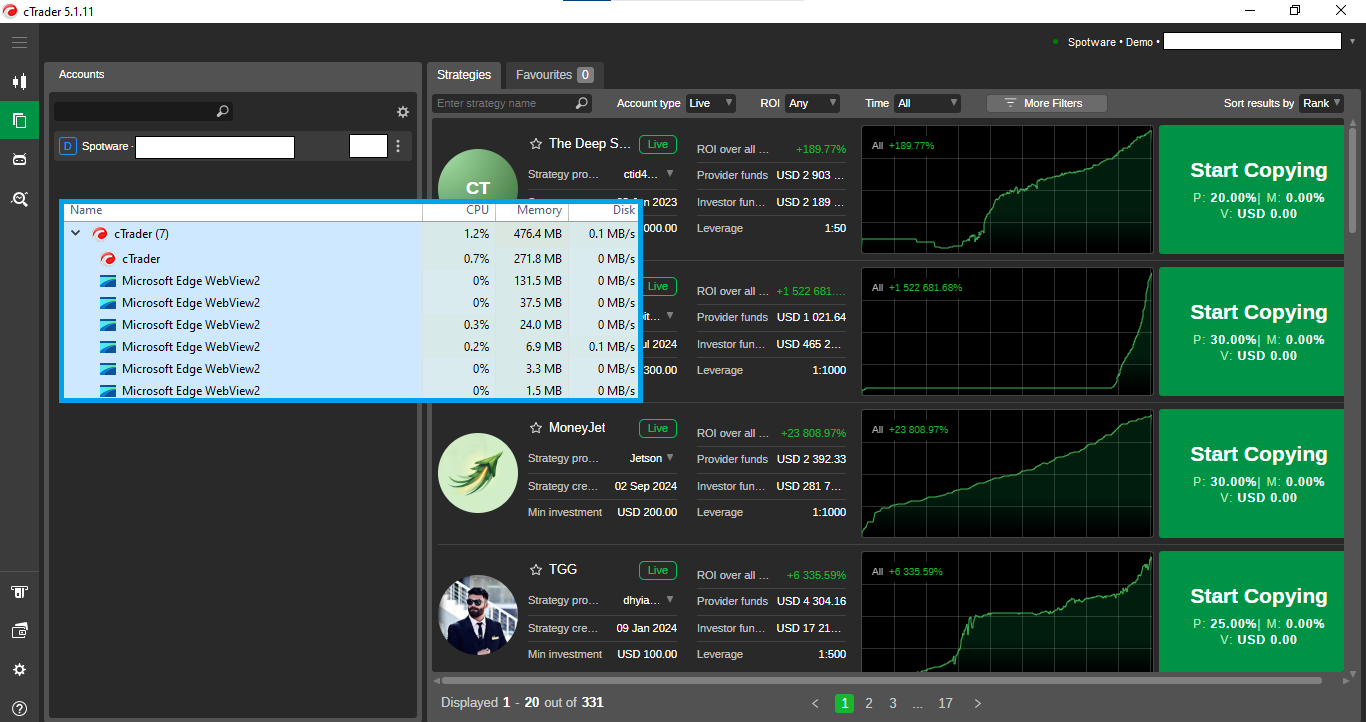Select the MoneyJet strategy name
Image resolution: width=1366 pixels, height=722 pixels.
click(577, 428)
